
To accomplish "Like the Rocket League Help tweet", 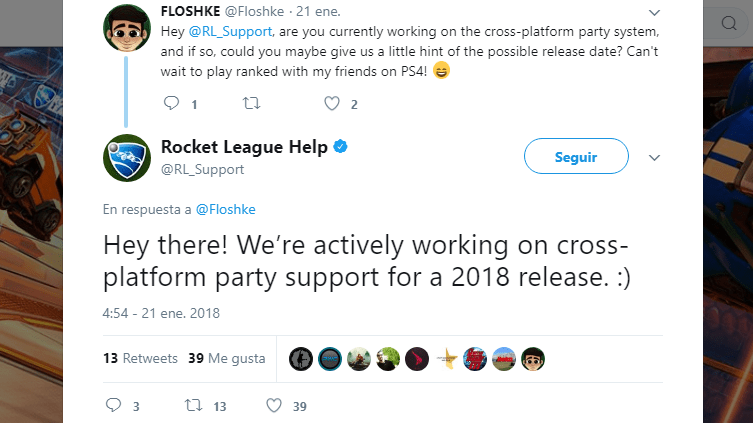I will pyautogui.click(x=274, y=405).
